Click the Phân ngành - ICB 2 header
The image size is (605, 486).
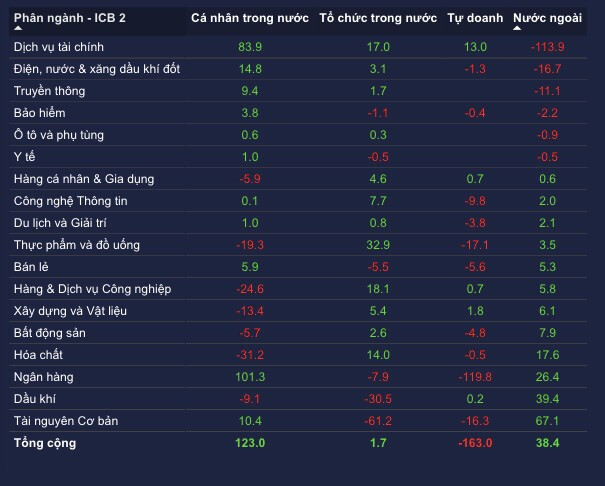(x=69, y=18)
